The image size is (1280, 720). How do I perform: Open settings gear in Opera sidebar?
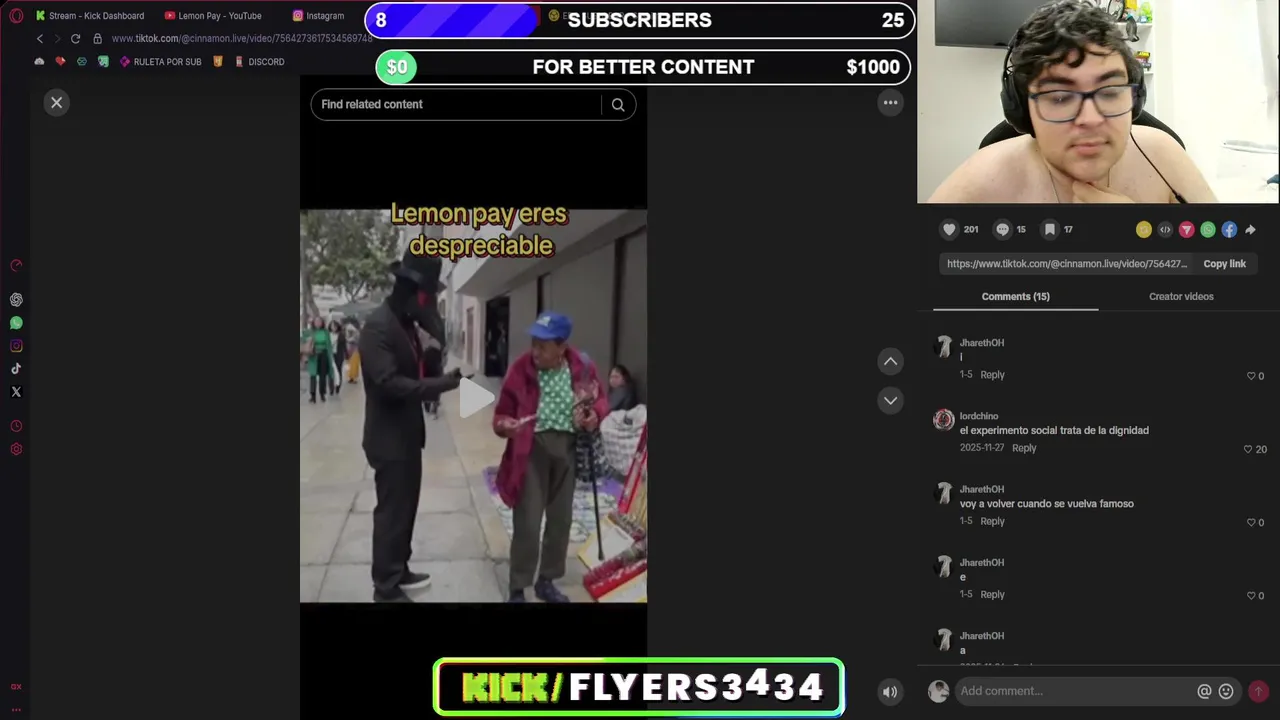pos(16,449)
